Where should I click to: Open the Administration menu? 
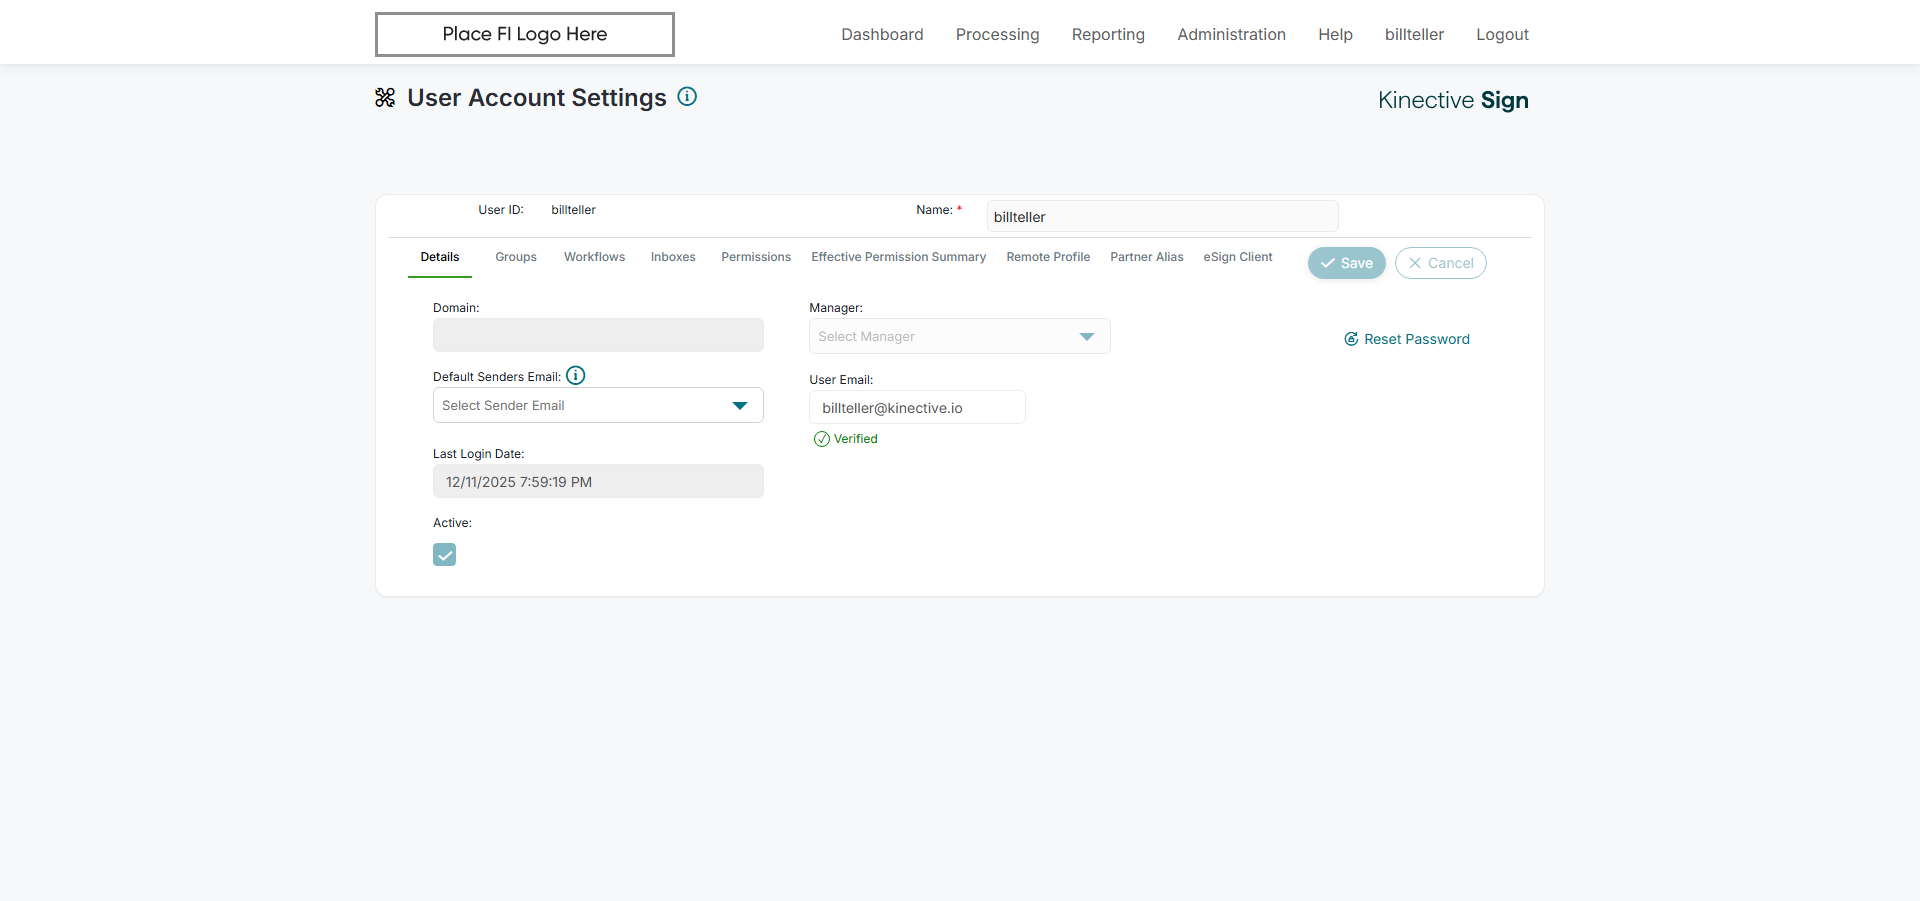1232,34
